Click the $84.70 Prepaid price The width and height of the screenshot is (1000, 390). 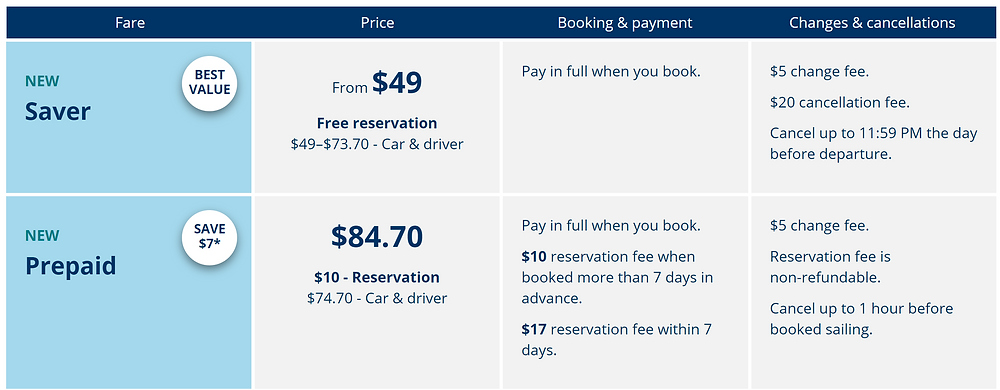(x=377, y=236)
